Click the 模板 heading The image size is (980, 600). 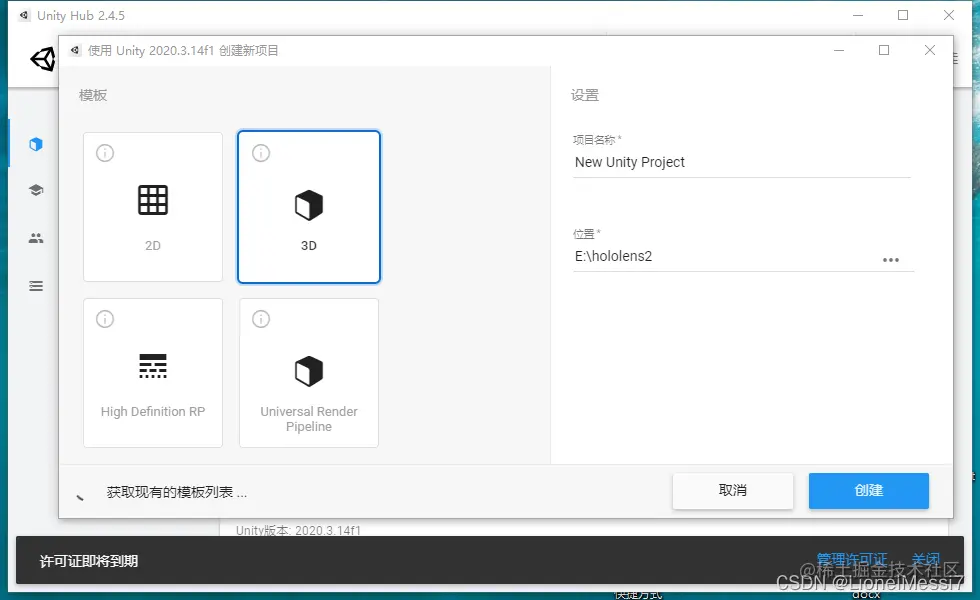(x=93, y=95)
